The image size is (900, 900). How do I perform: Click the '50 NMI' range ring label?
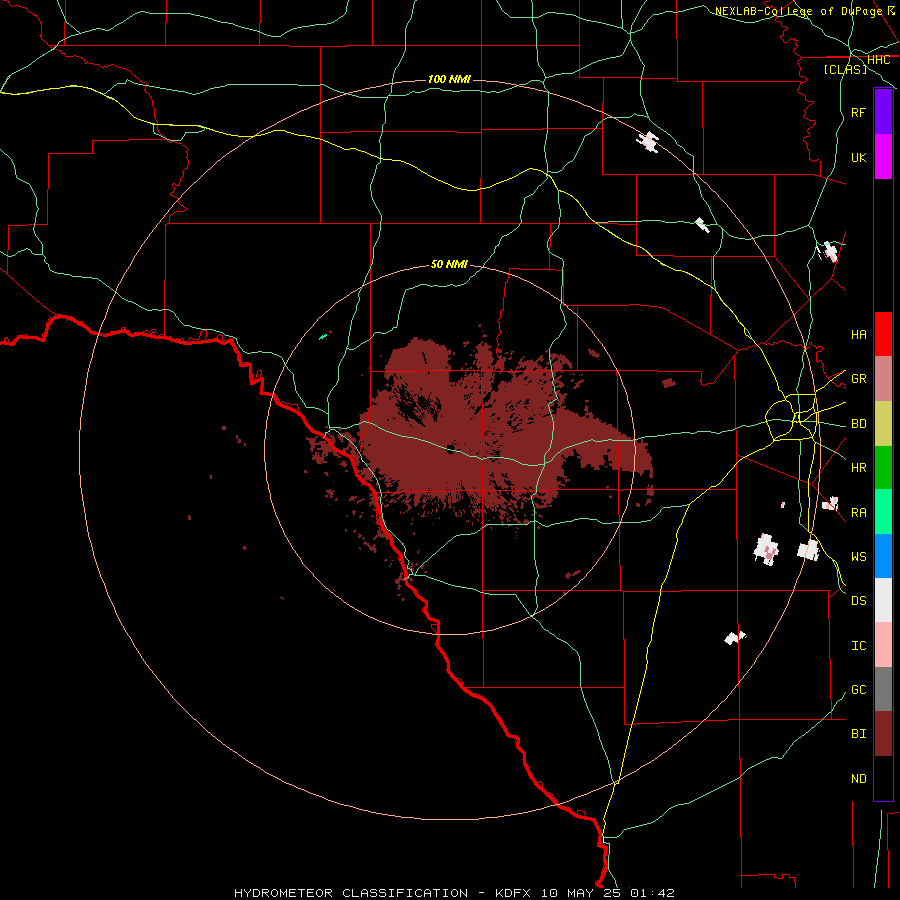coord(449,264)
